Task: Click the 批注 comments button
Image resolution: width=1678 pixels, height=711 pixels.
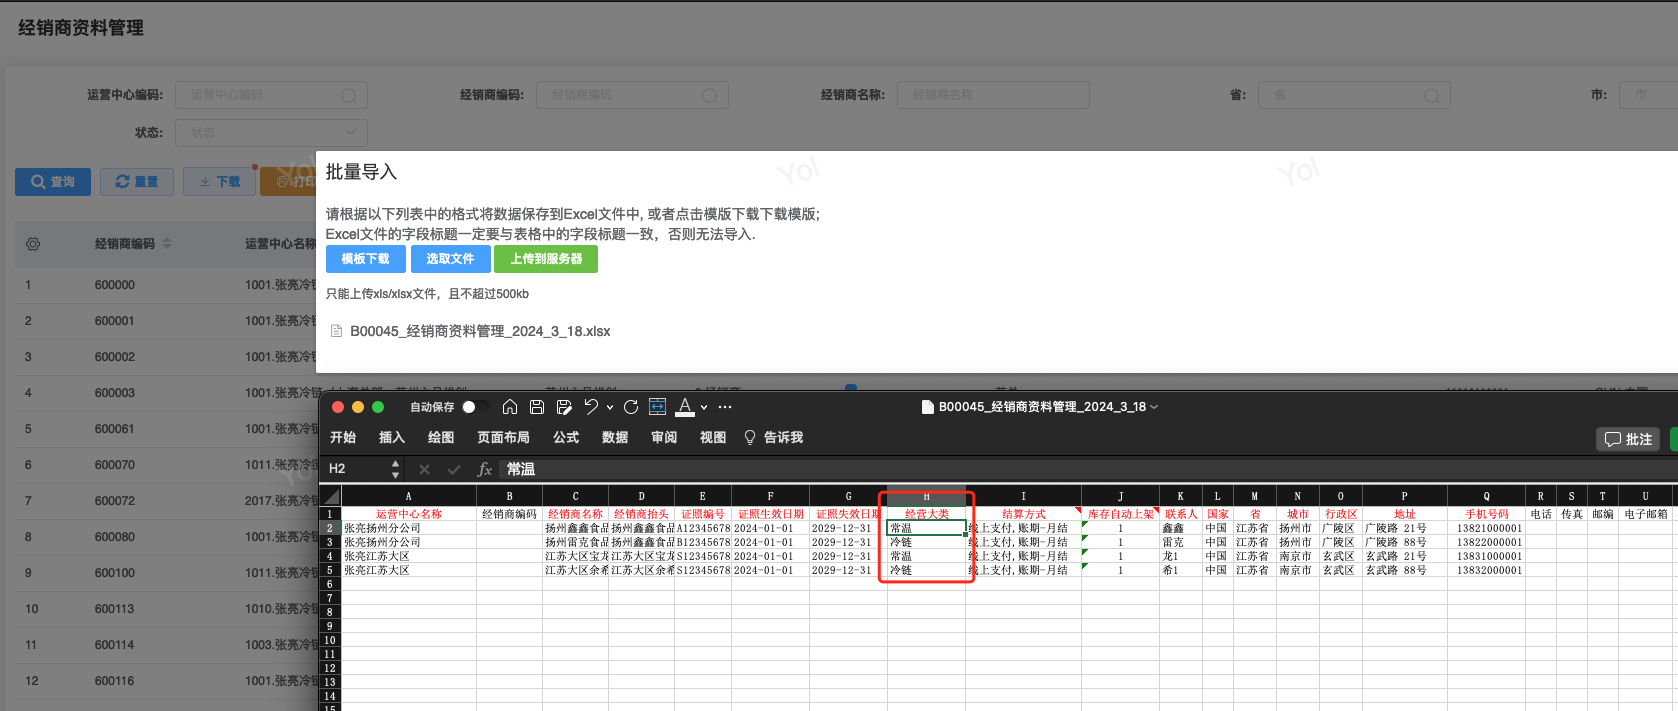Action: point(1628,439)
